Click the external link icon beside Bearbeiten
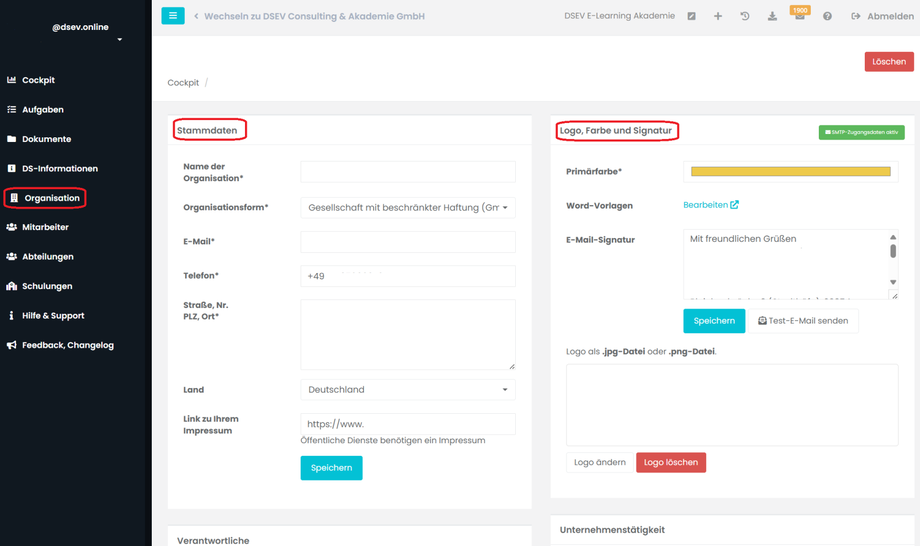Image resolution: width=920 pixels, height=546 pixels. 735,205
